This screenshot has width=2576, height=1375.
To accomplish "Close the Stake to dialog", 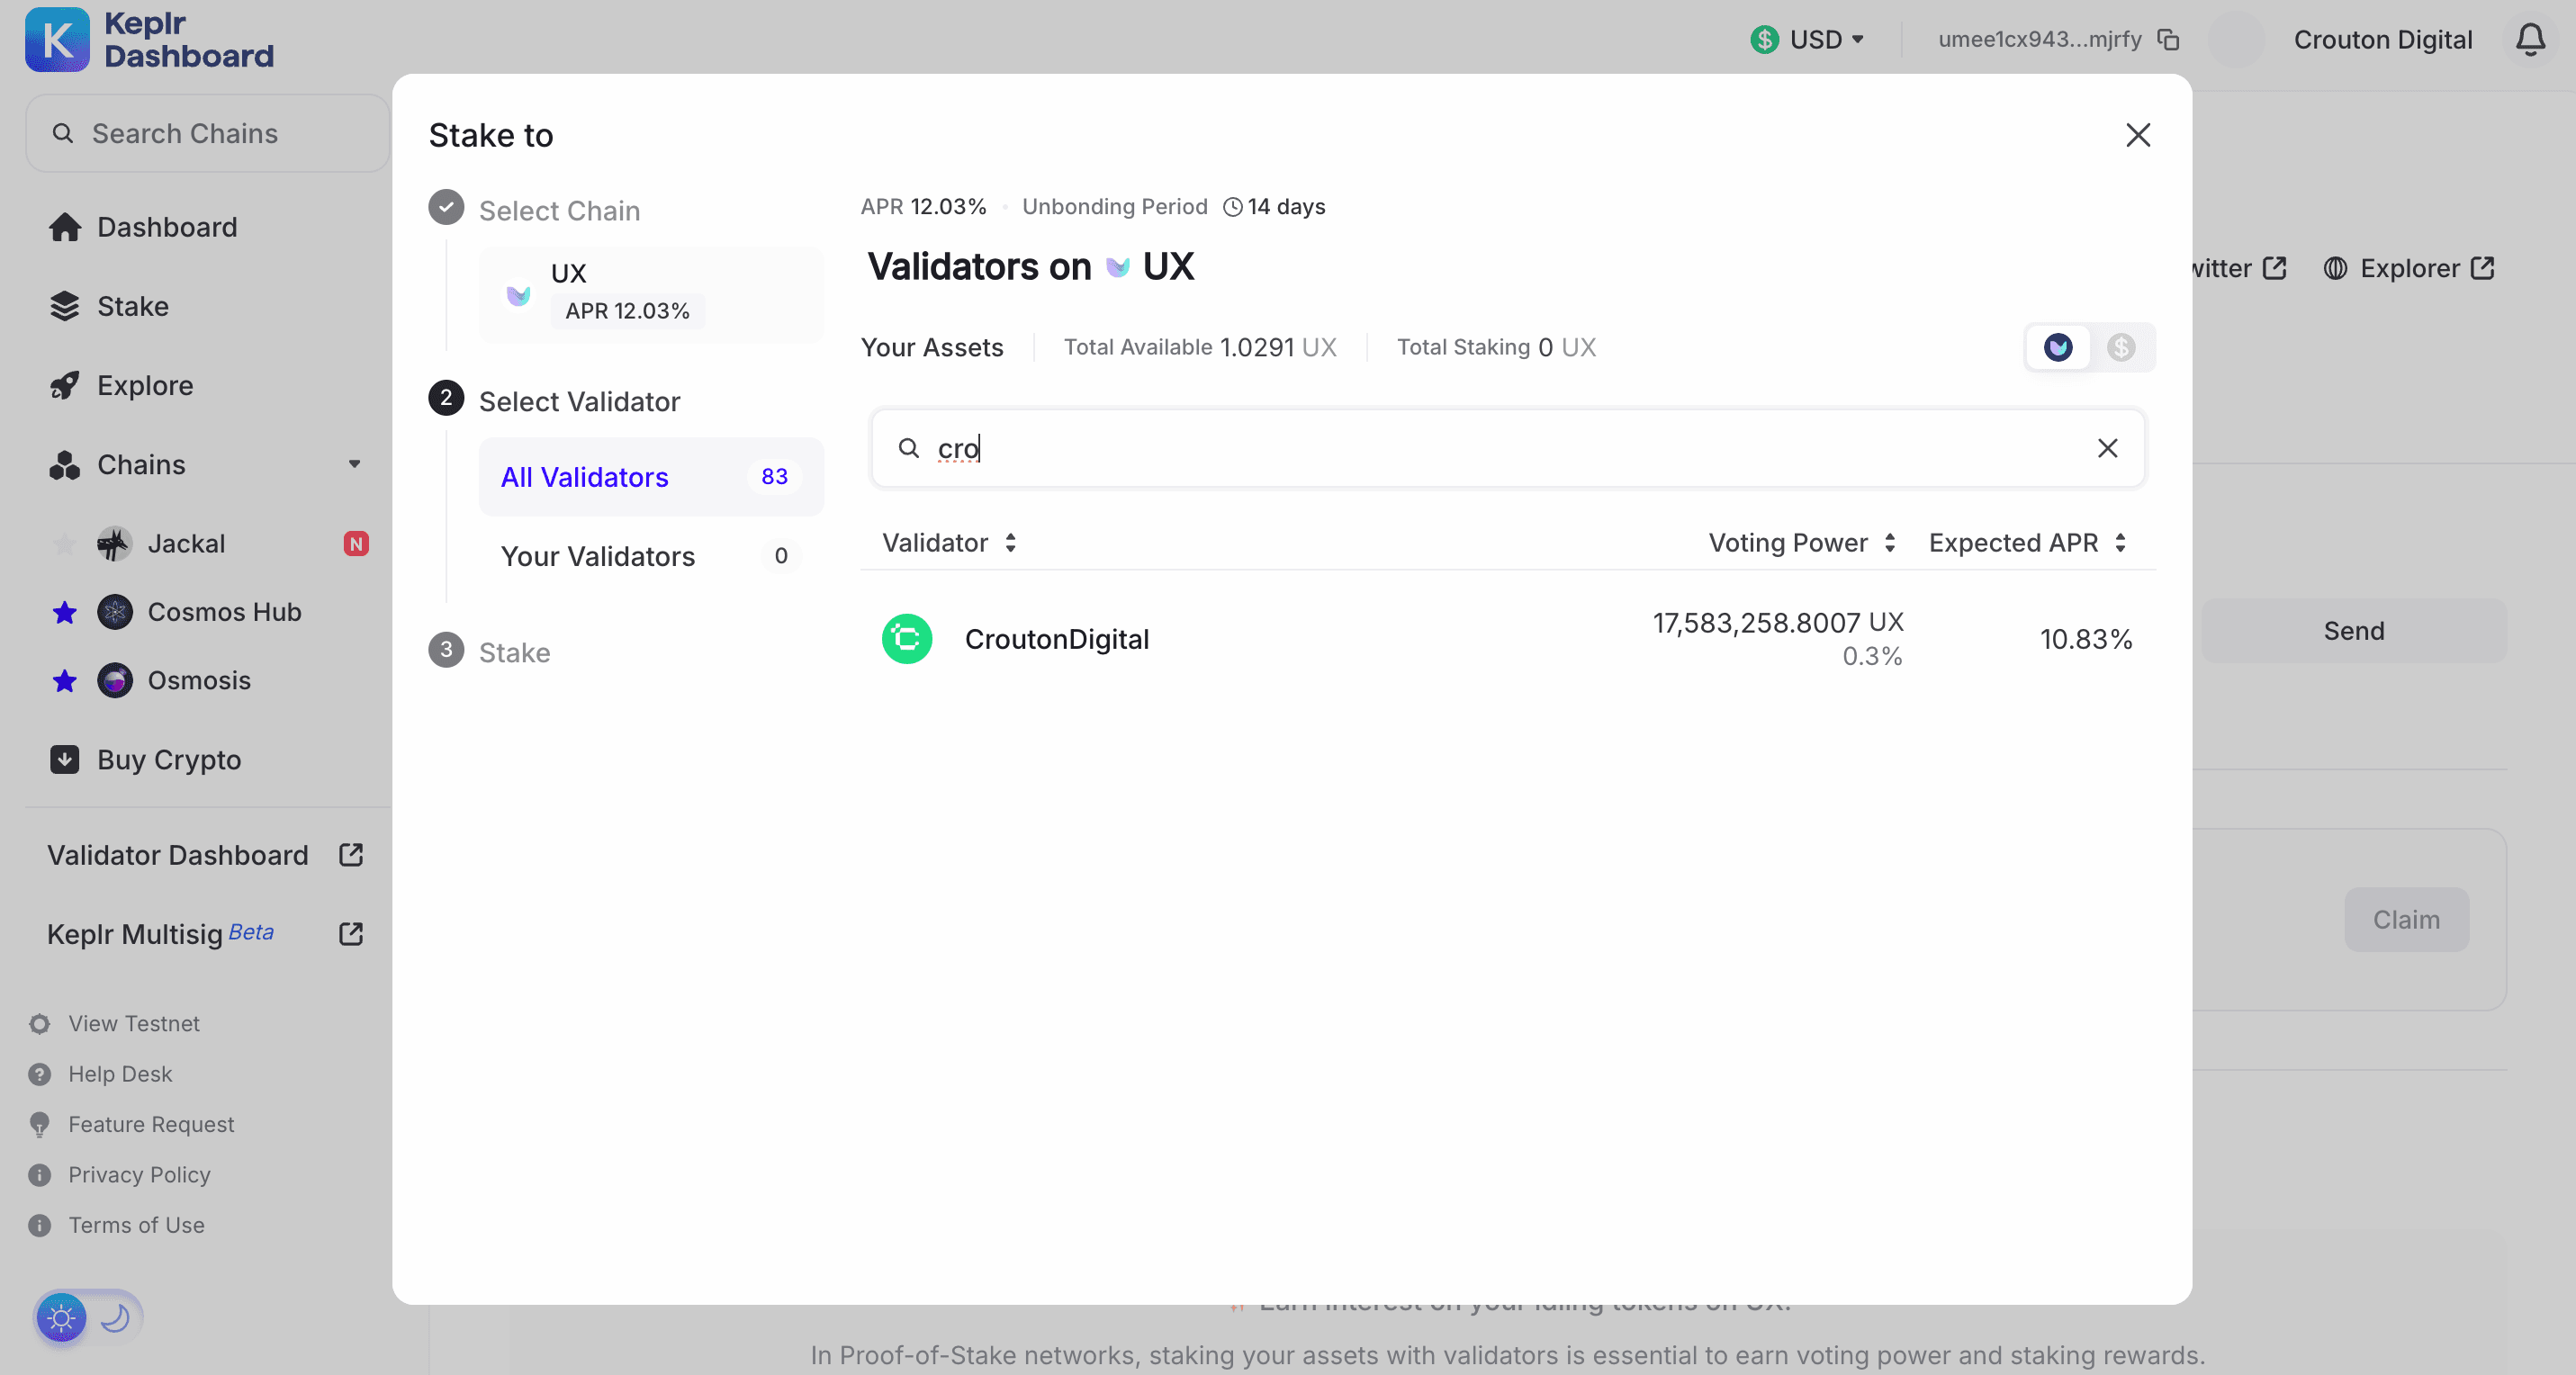I will click(2138, 135).
